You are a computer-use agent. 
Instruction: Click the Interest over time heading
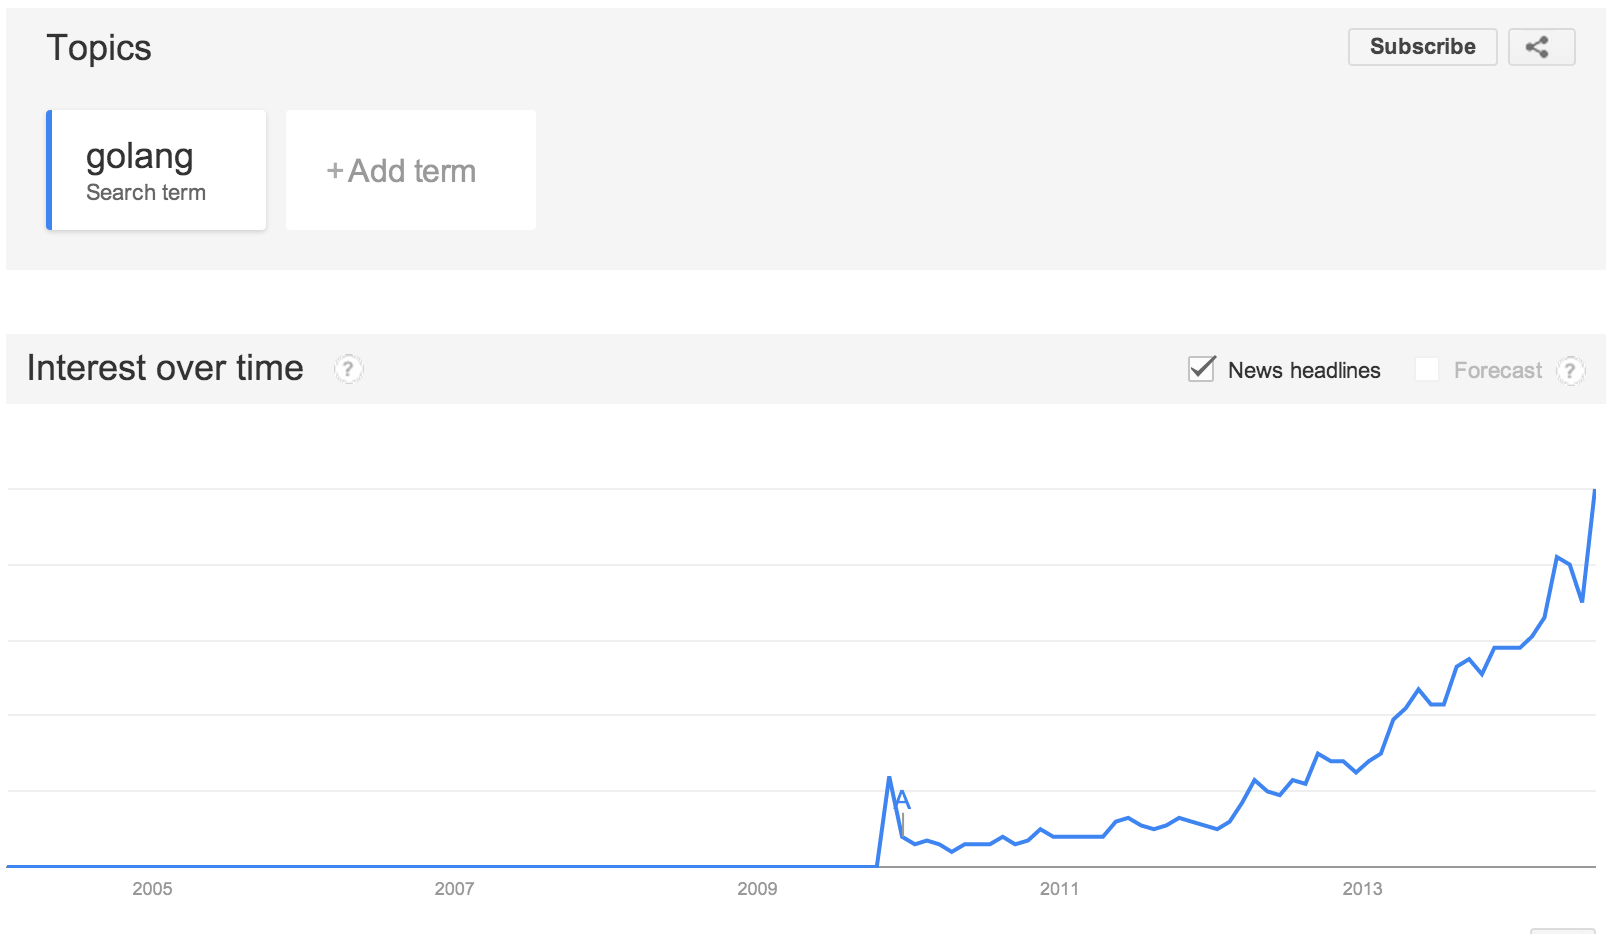tap(165, 368)
